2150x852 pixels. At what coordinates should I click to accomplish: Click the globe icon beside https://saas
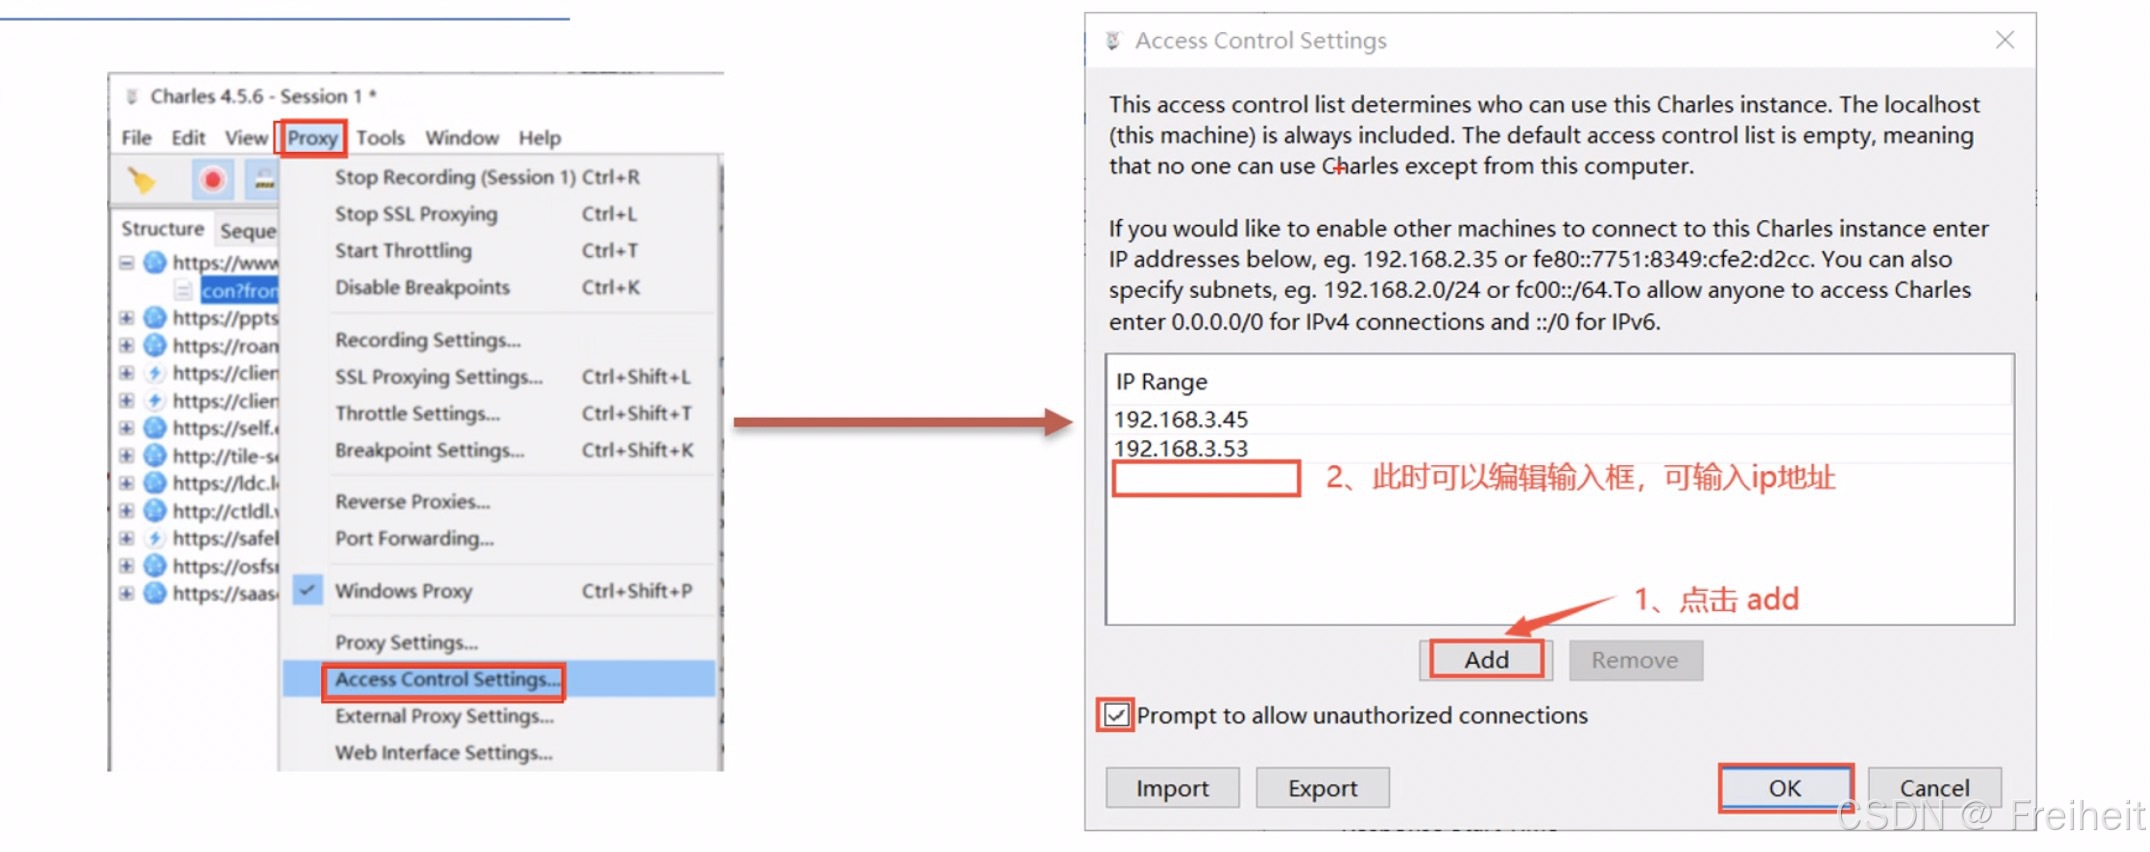155,593
